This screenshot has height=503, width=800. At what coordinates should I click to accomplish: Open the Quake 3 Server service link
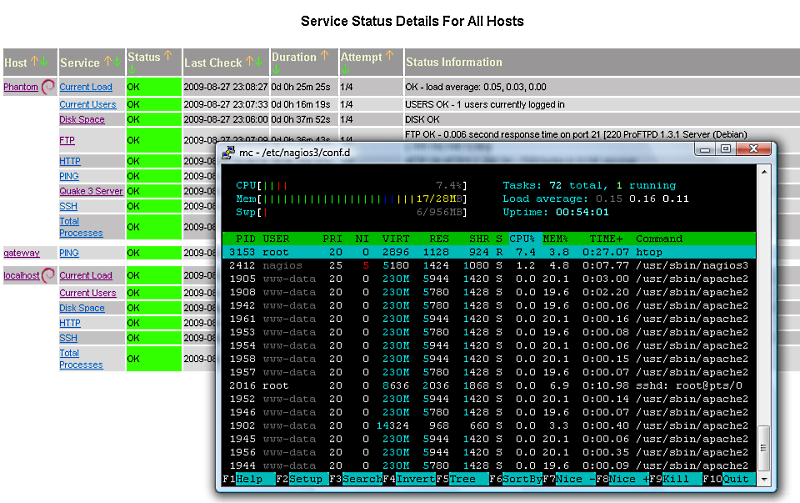(91, 191)
